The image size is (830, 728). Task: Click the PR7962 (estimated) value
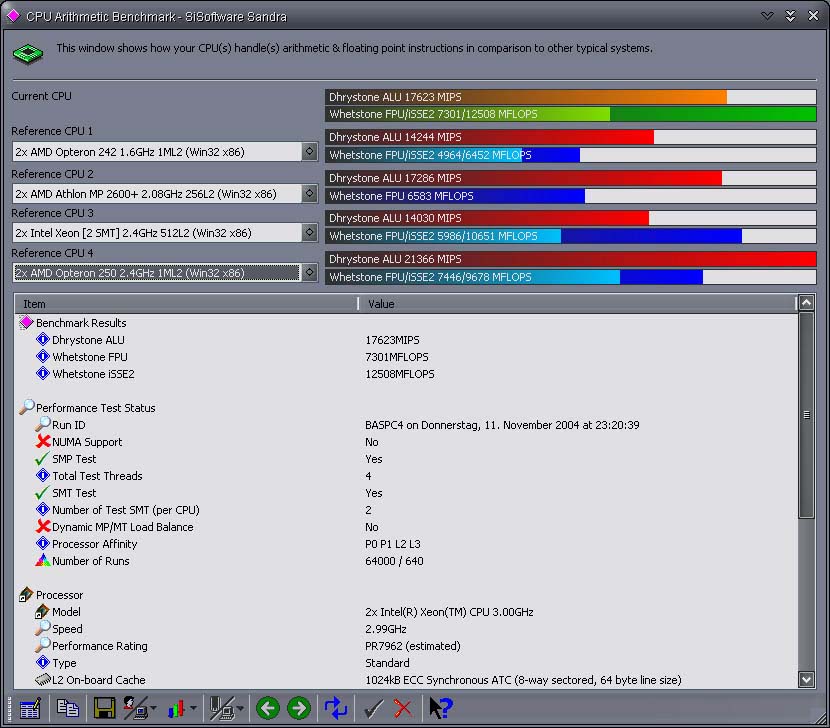pos(413,645)
